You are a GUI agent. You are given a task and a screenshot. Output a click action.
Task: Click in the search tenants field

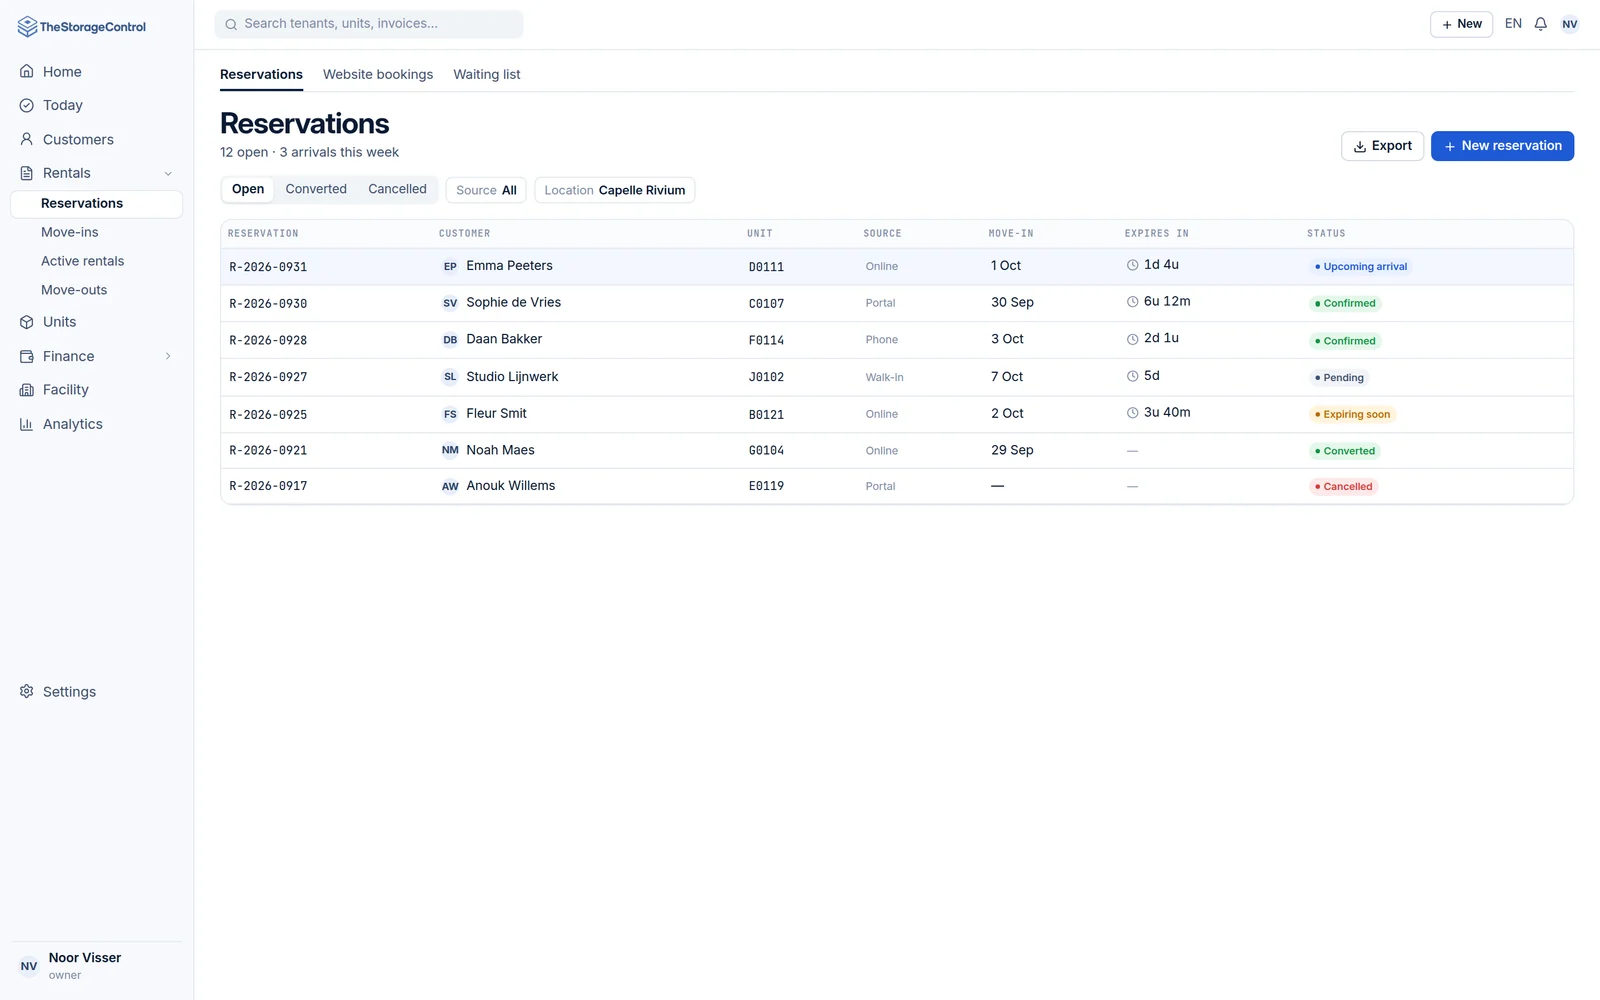coord(369,24)
